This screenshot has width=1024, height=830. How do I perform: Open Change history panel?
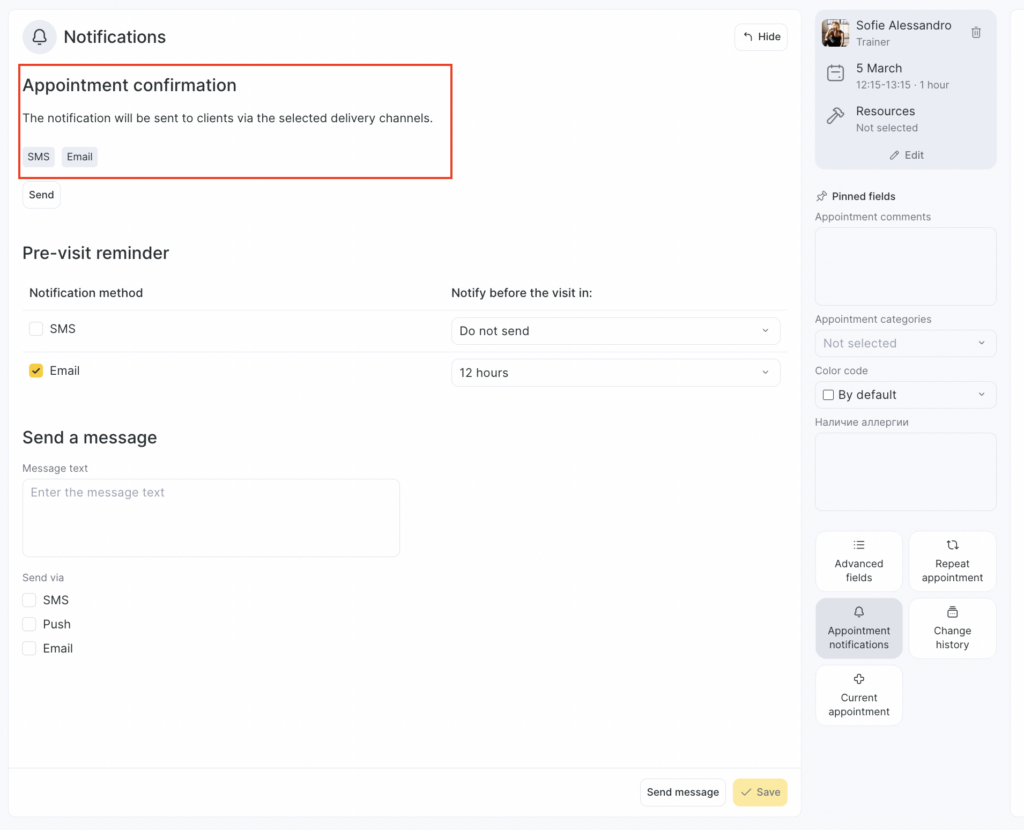(x=952, y=628)
